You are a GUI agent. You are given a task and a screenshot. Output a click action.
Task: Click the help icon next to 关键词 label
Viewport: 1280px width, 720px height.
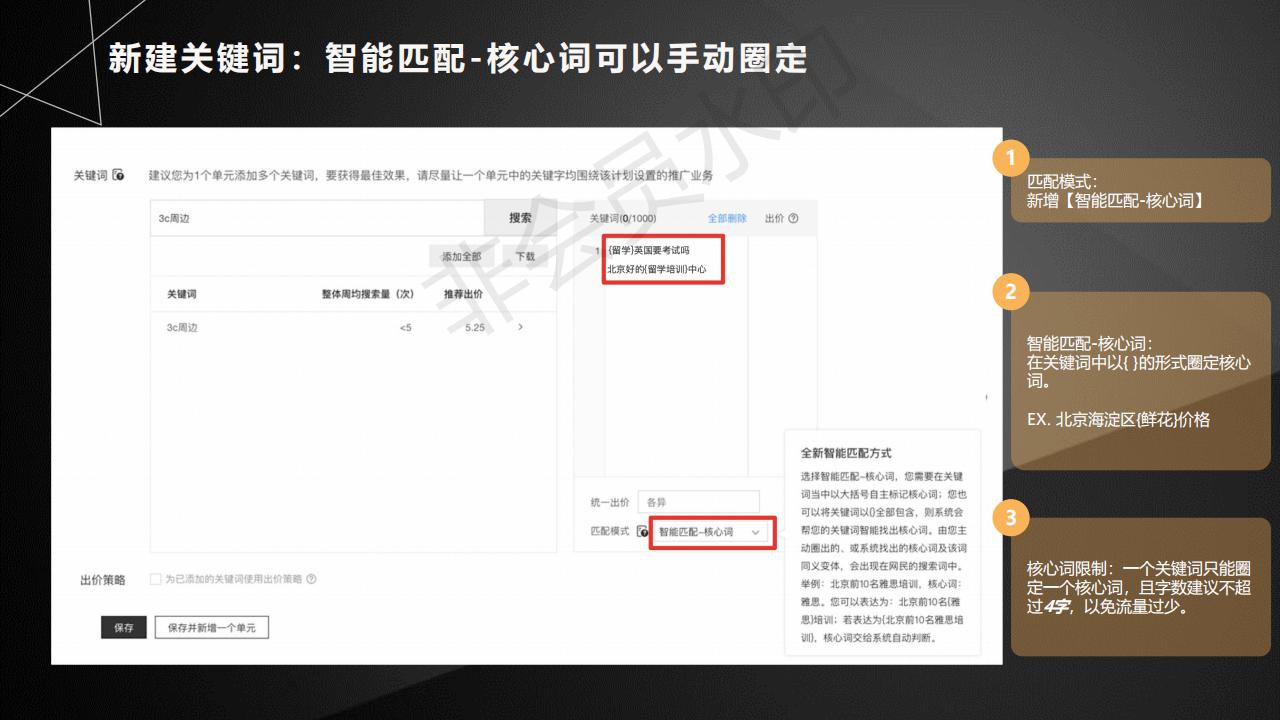click(119, 175)
